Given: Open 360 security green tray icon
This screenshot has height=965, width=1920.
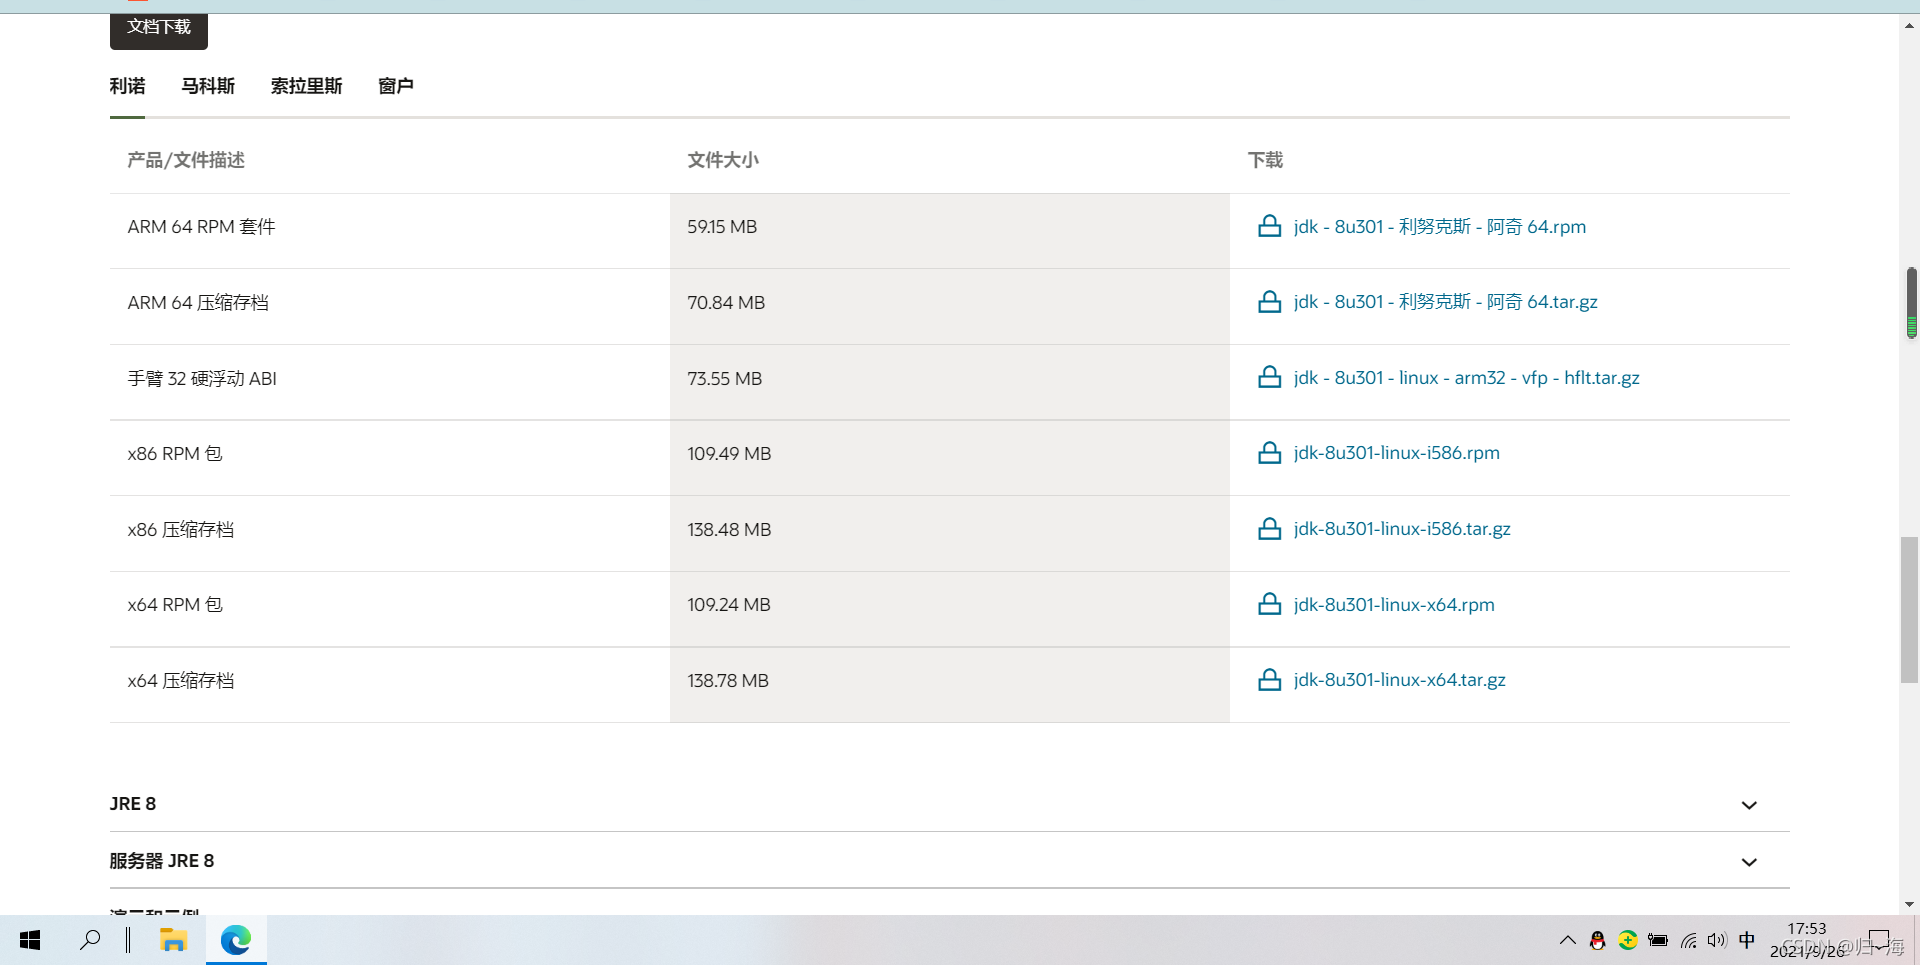Looking at the screenshot, I should (1628, 940).
